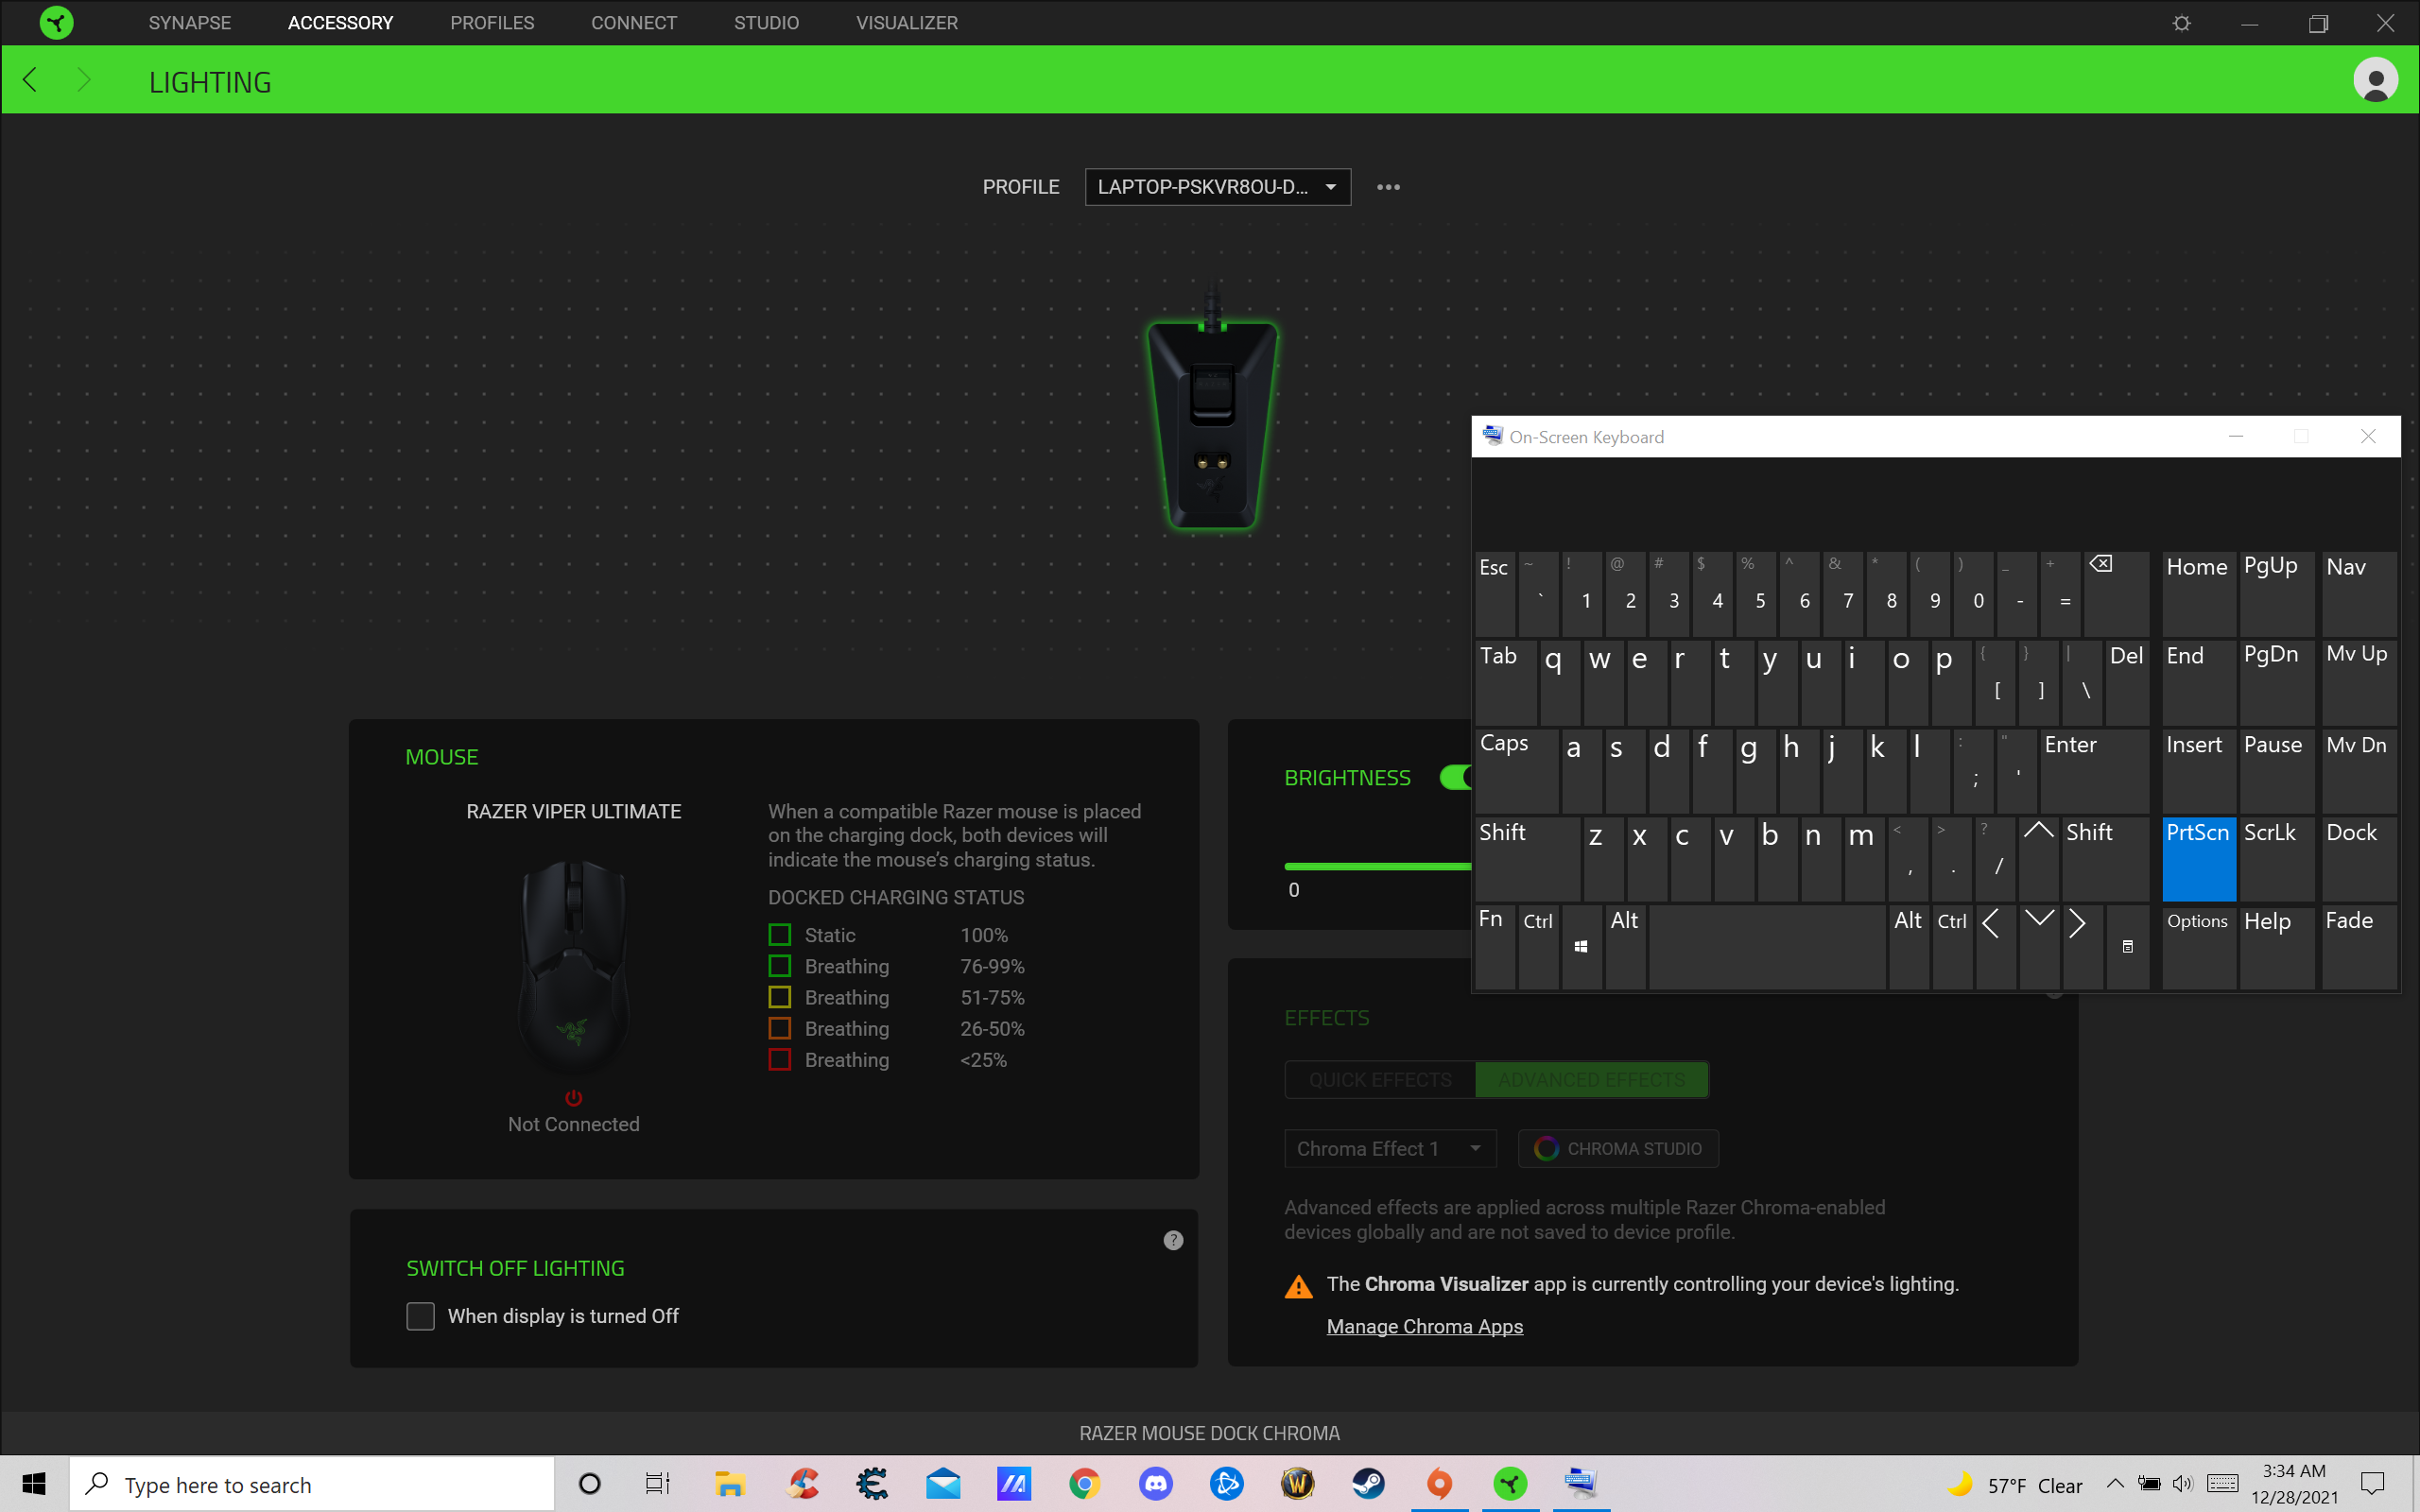The image size is (2420, 1512).
Task: Open Steam from the taskbar
Action: pos(1368,1484)
